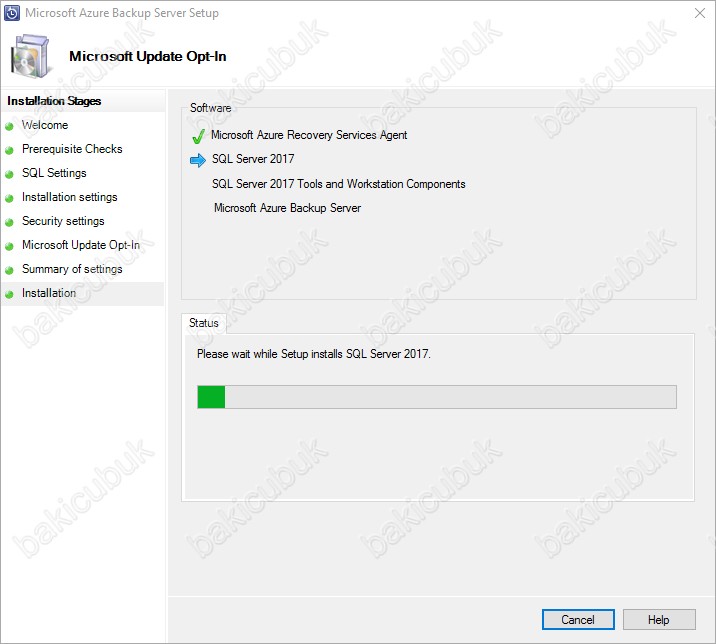Click green dot beside Installation stage
This screenshot has width=716, height=644.
tap(9, 295)
